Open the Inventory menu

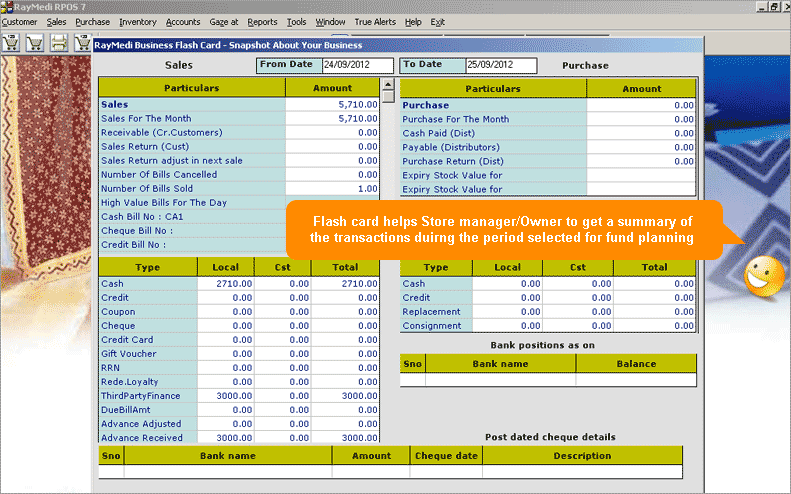(137, 21)
